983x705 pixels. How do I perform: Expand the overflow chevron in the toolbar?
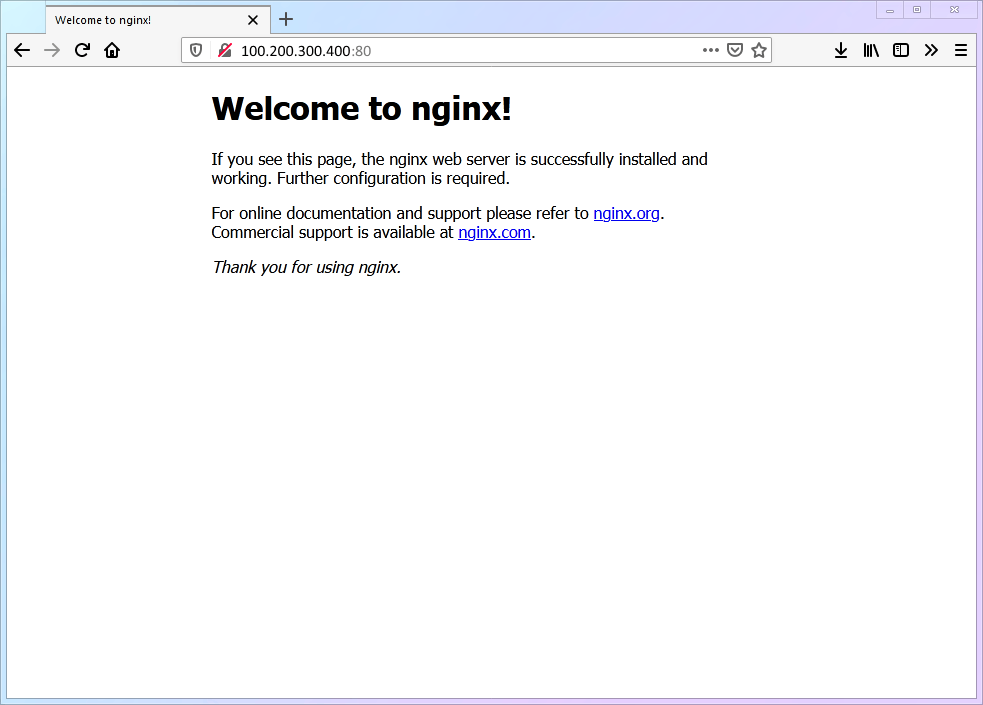[931, 50]
